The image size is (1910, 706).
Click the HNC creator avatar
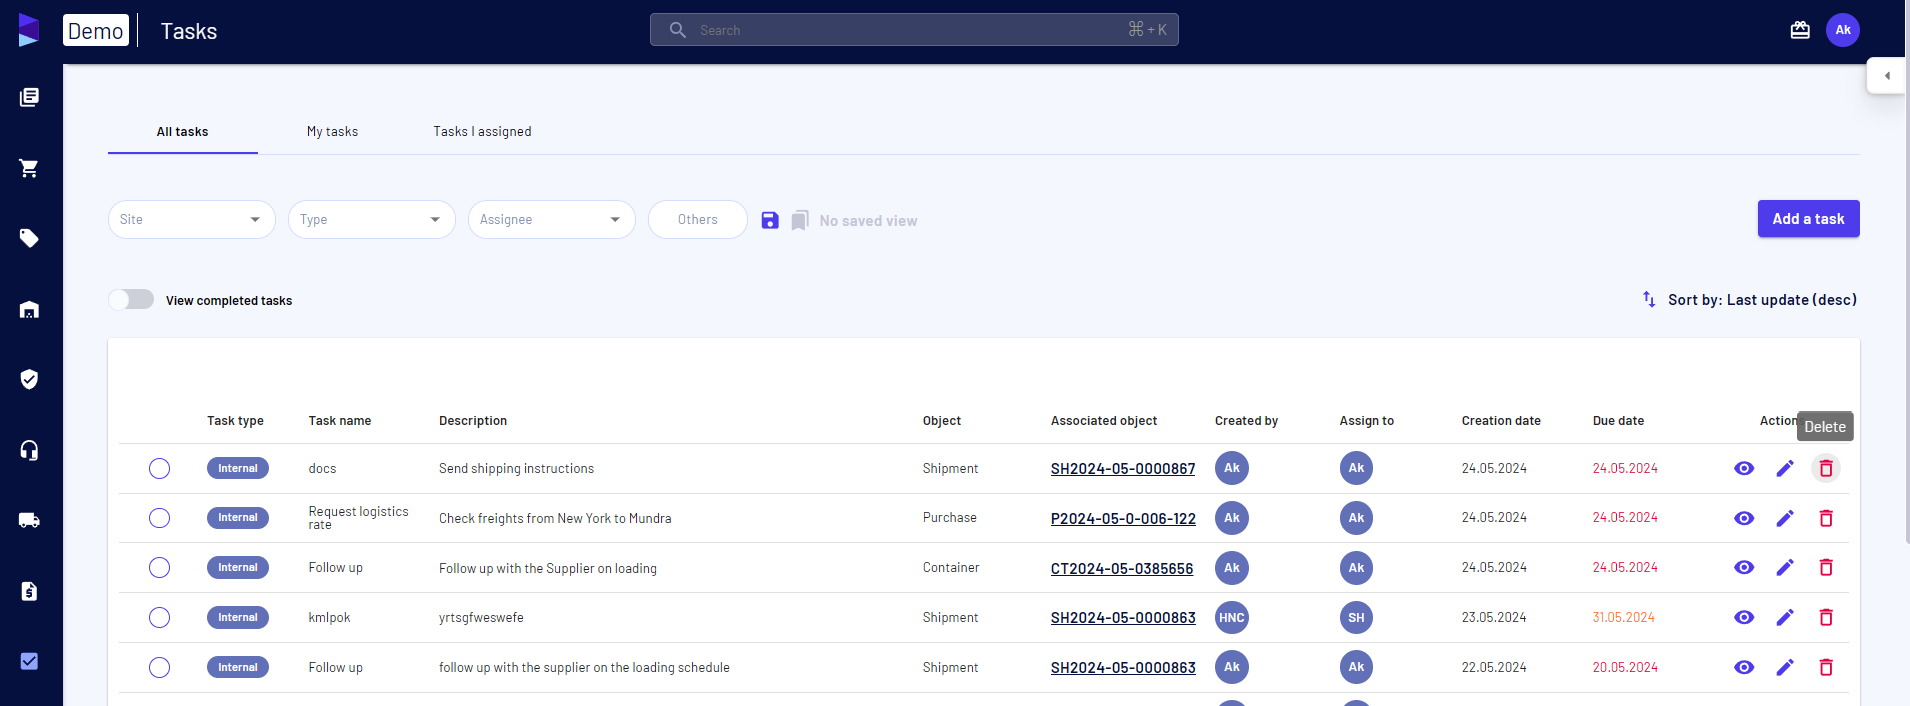1232,617
